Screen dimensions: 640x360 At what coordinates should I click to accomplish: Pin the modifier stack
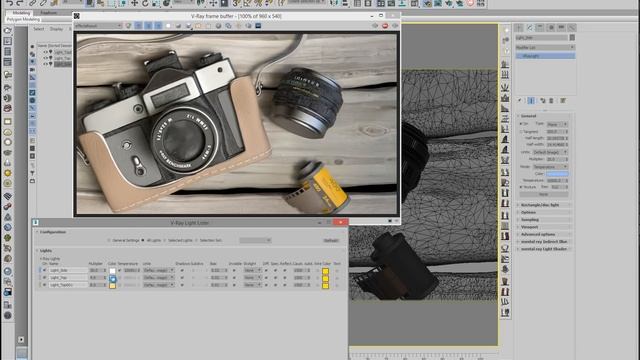(x=520, y=100)
